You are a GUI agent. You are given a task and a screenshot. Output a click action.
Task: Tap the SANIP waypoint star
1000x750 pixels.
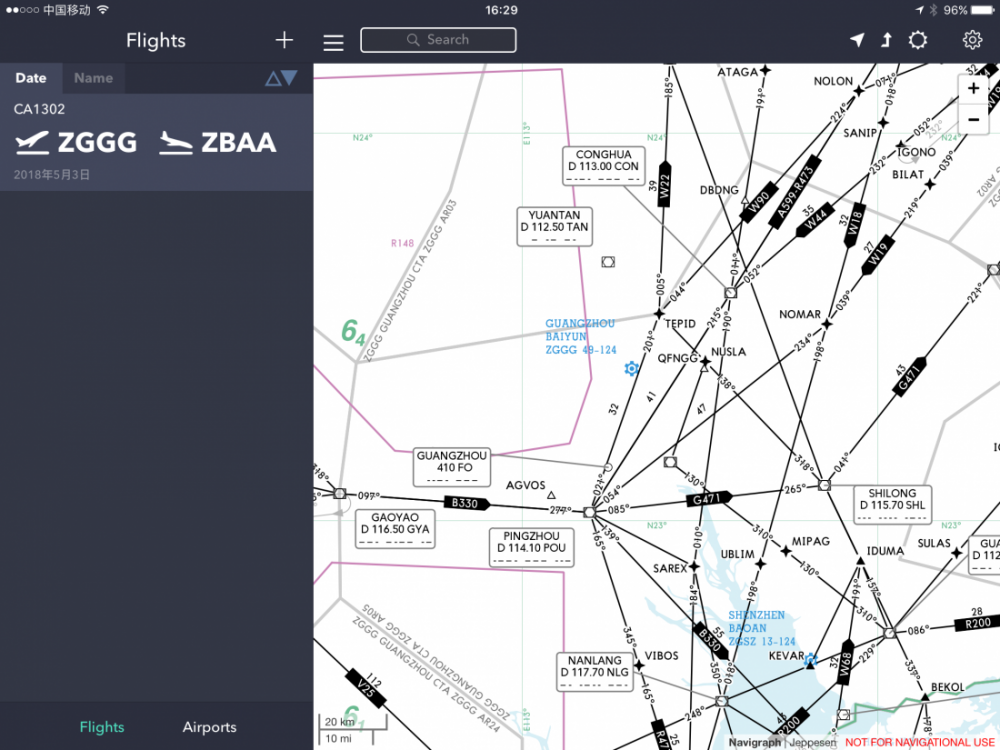tap(883, 122)
